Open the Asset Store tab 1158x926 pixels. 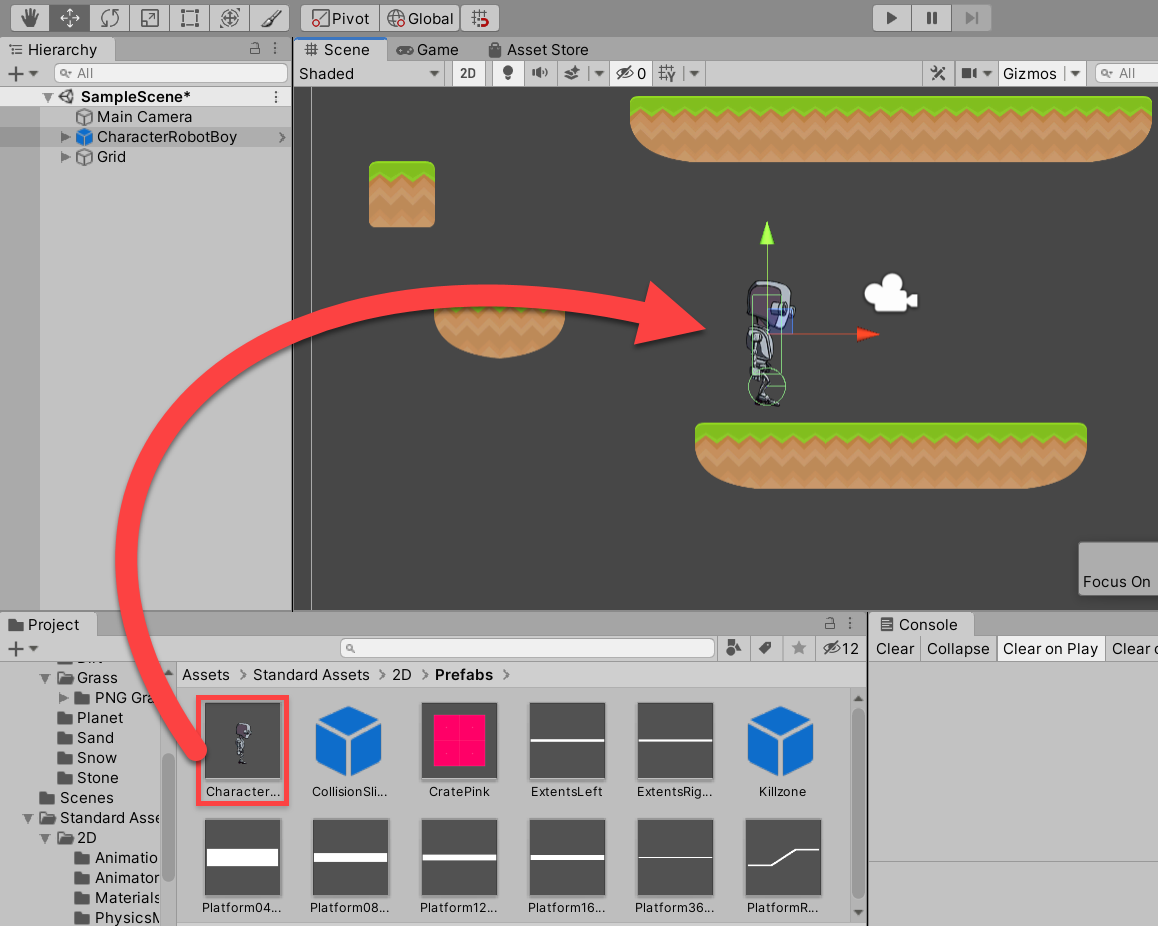(538, 49)
